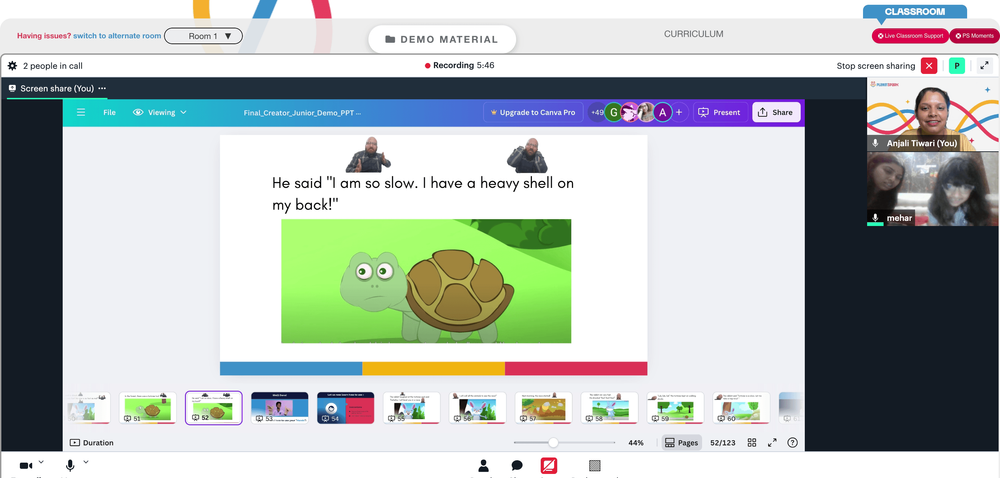Open the chat bubble icon
The width and height of the screenshot is (1000, 478).
click(517, 466)
